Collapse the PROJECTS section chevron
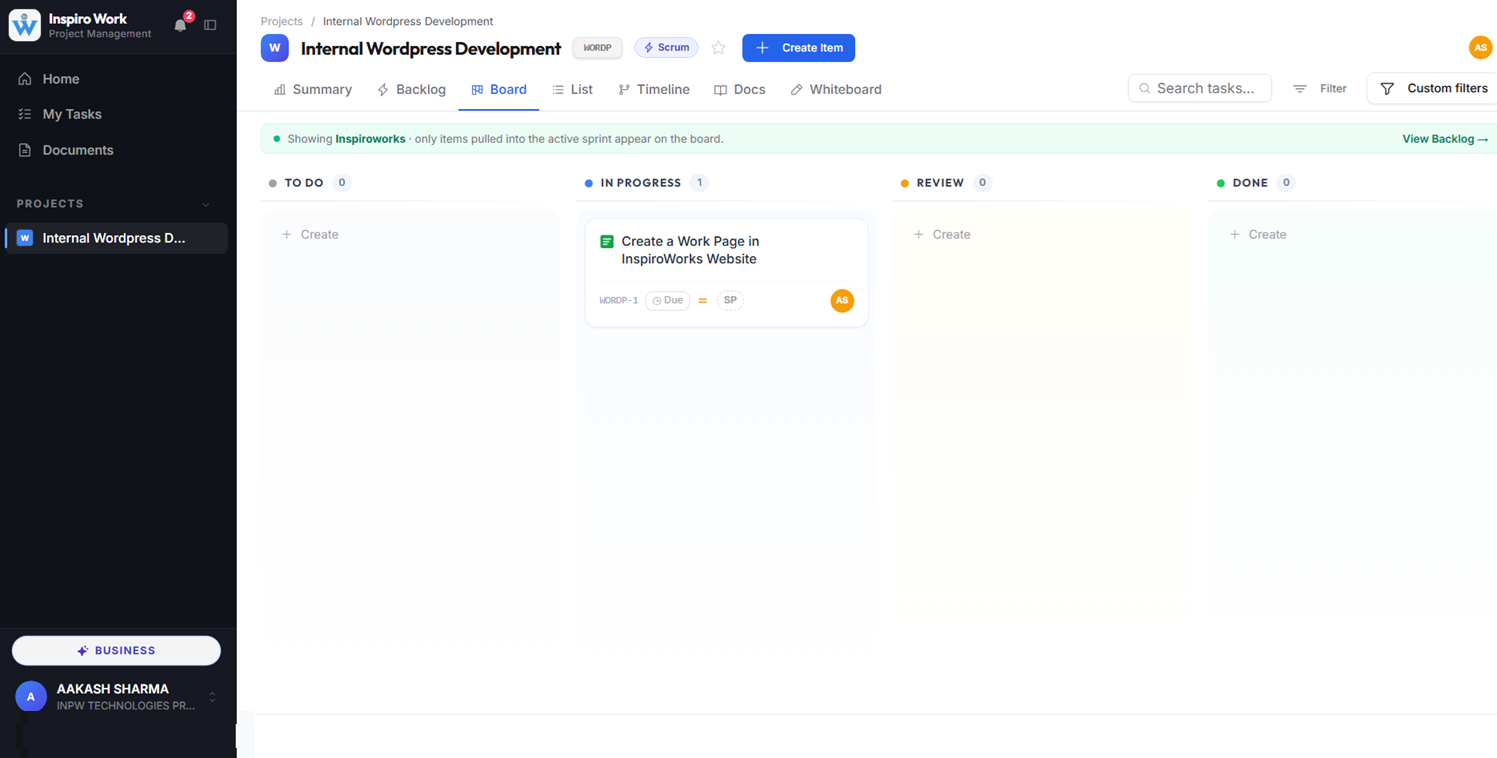1497x758 pixels. [x=206, y=204]
